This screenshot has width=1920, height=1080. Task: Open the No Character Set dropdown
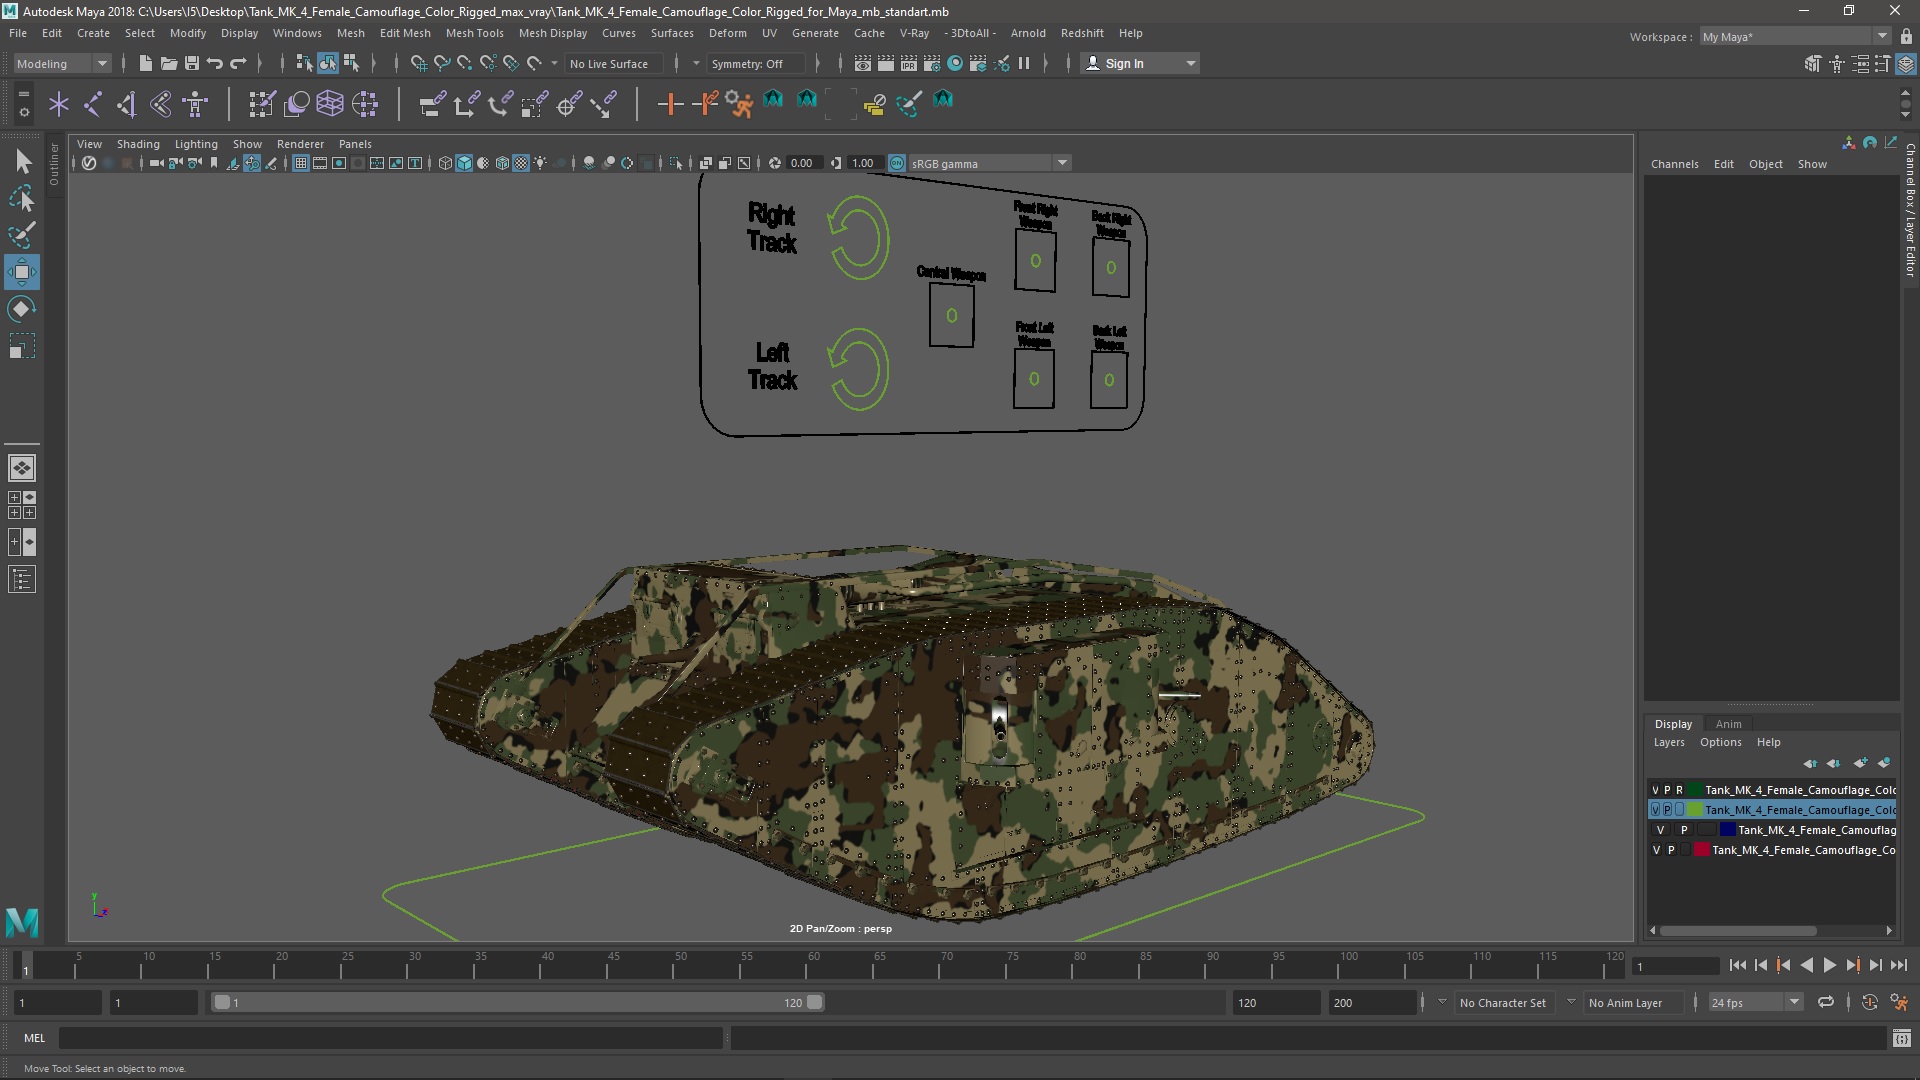tap(1503, 1002)
